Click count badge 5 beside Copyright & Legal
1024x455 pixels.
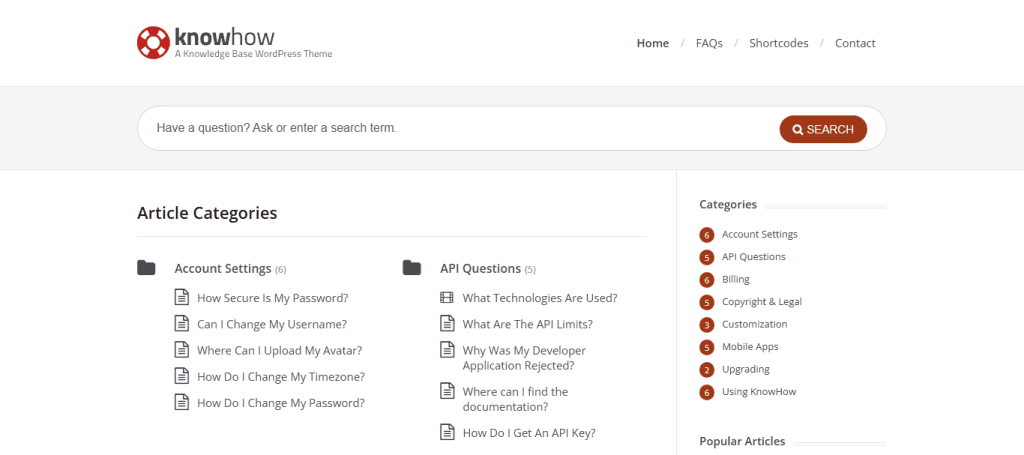(707, 302)
